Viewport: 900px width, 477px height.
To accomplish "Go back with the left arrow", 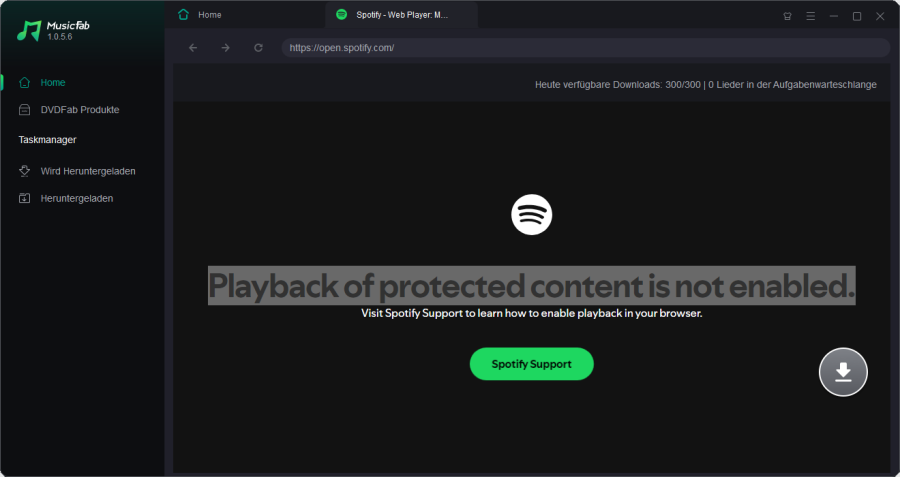I will pos(193,48).
